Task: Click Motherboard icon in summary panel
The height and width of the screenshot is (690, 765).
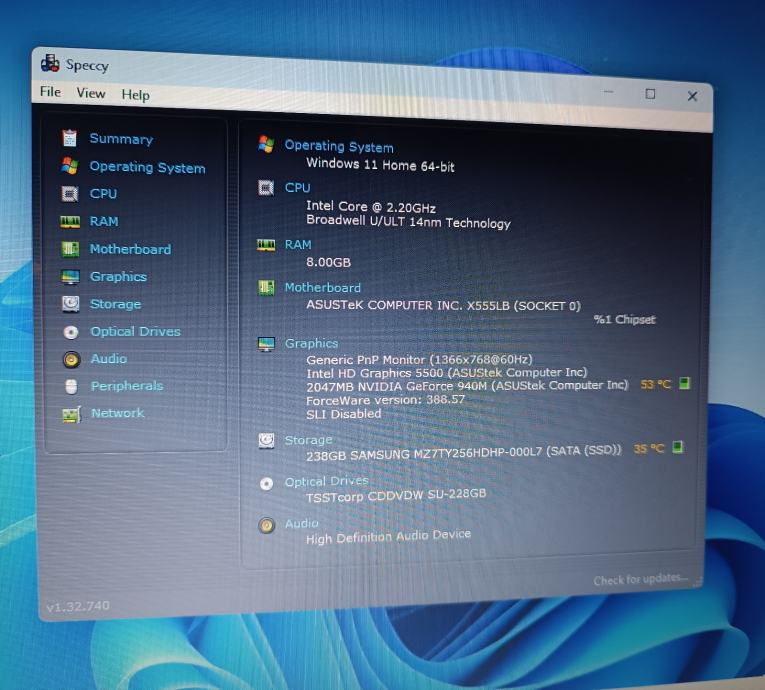Action: click(x=266, y=287)
